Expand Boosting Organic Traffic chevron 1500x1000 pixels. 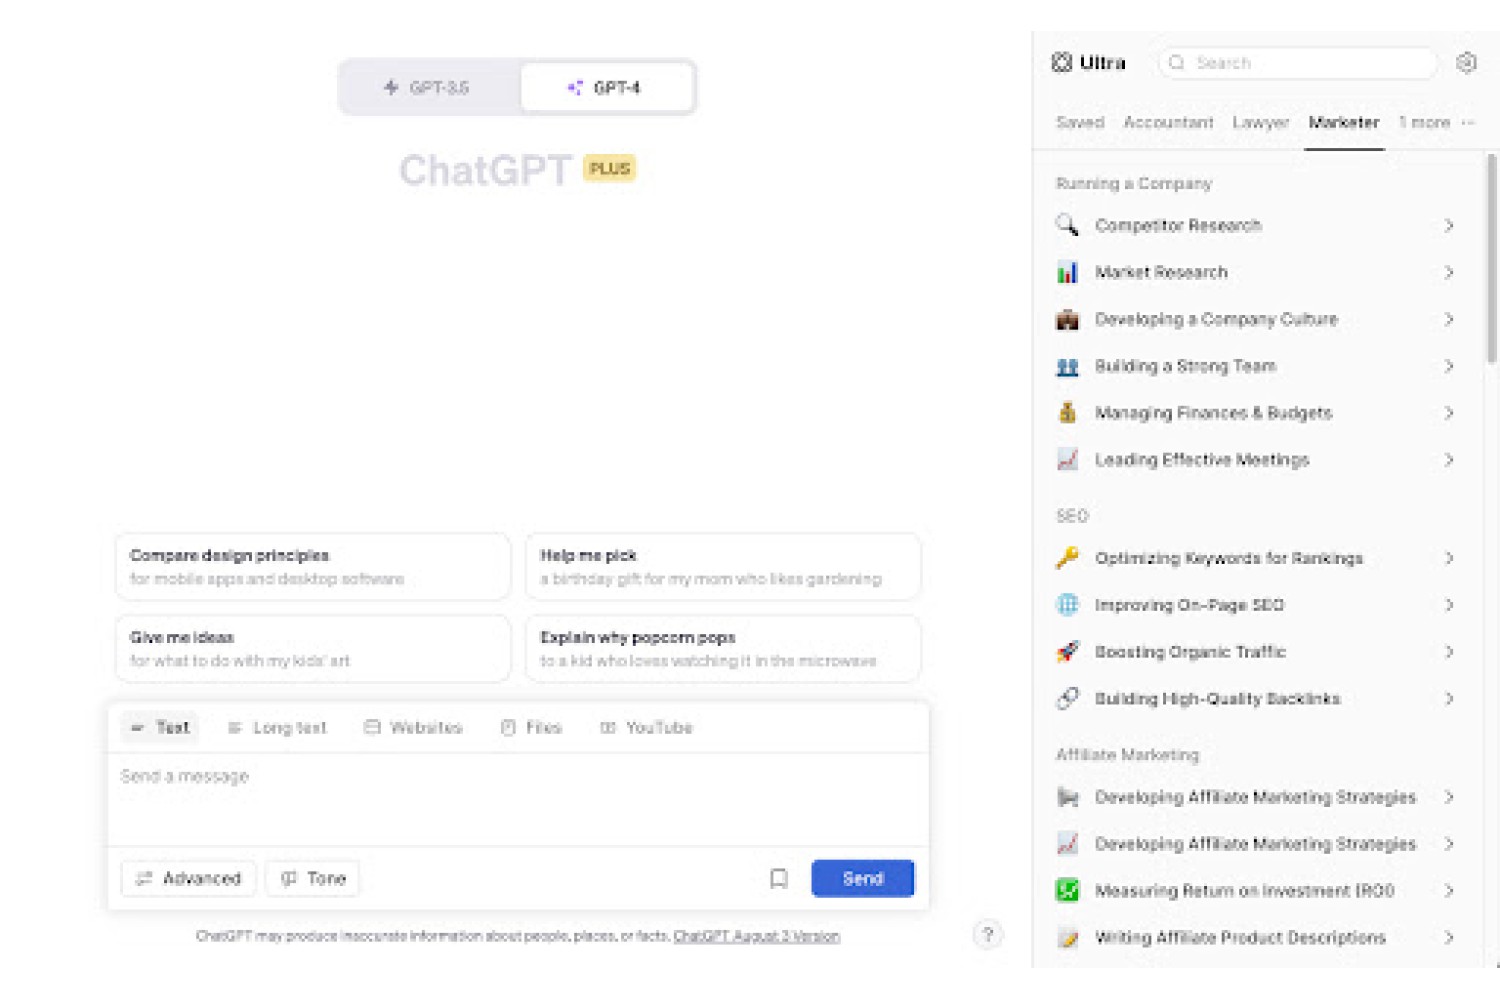[x=1449, y=652]
